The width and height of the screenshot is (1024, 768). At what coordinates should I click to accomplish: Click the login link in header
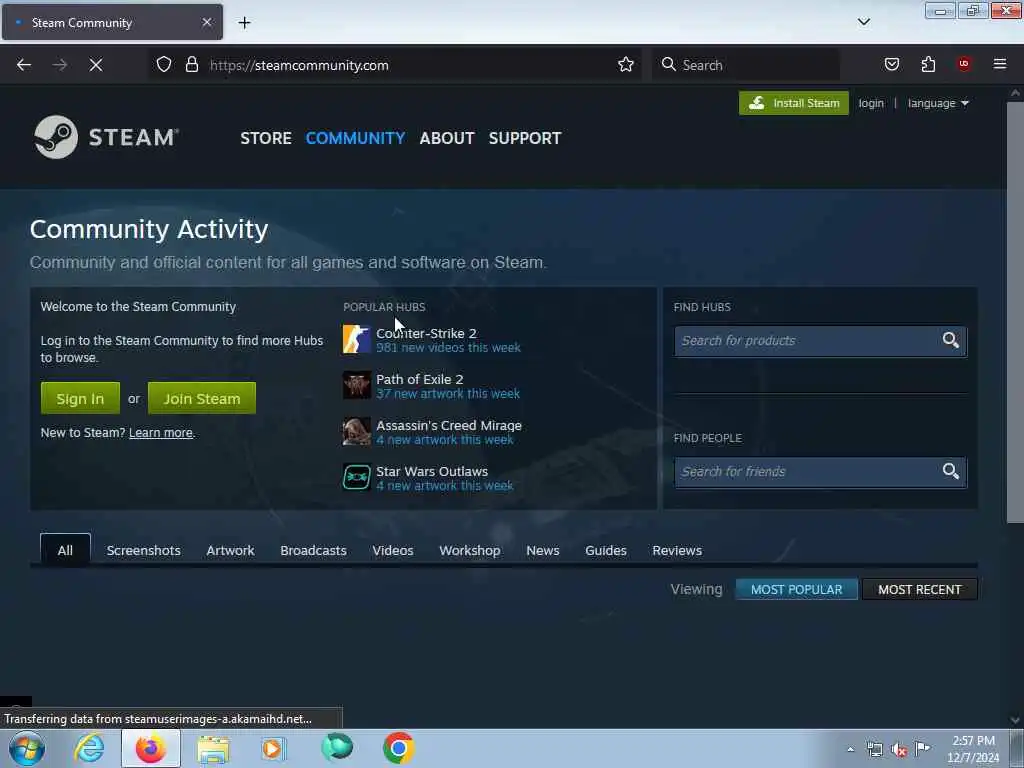pyautogui.click(x=871, y=103)
